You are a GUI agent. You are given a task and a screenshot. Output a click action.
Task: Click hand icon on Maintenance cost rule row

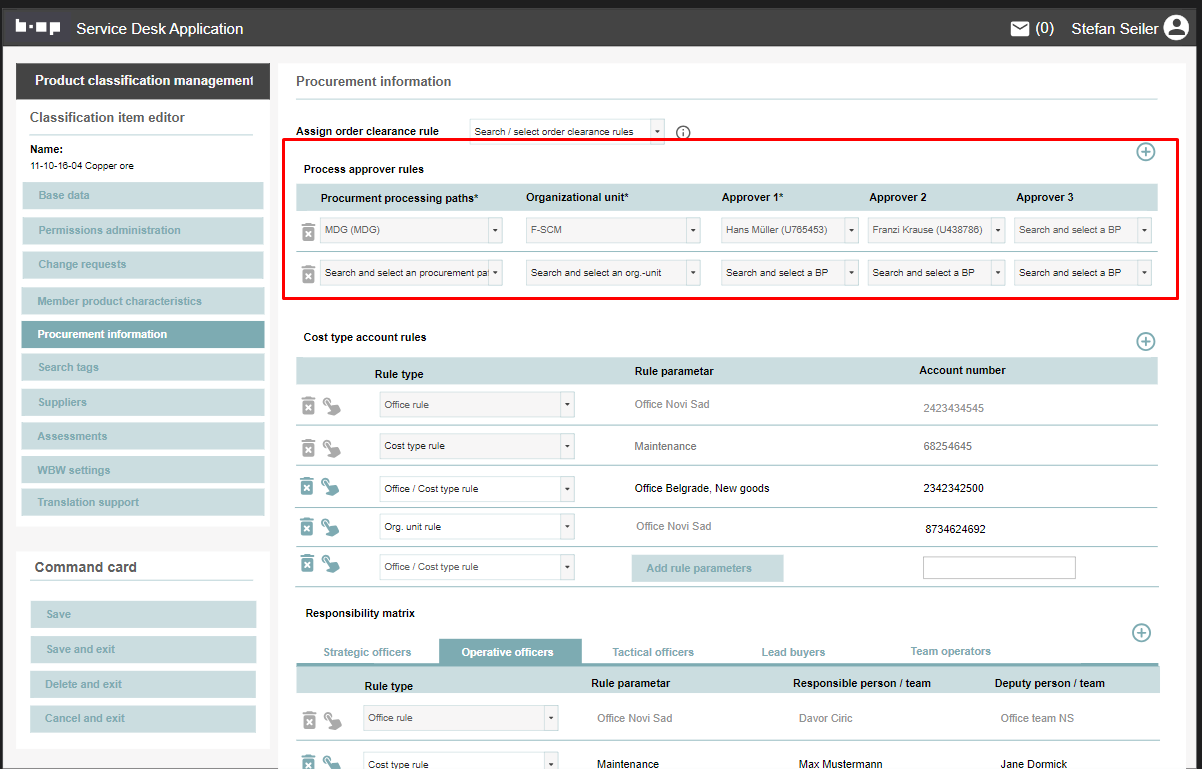pyautogui.click(x=331, y=449)
